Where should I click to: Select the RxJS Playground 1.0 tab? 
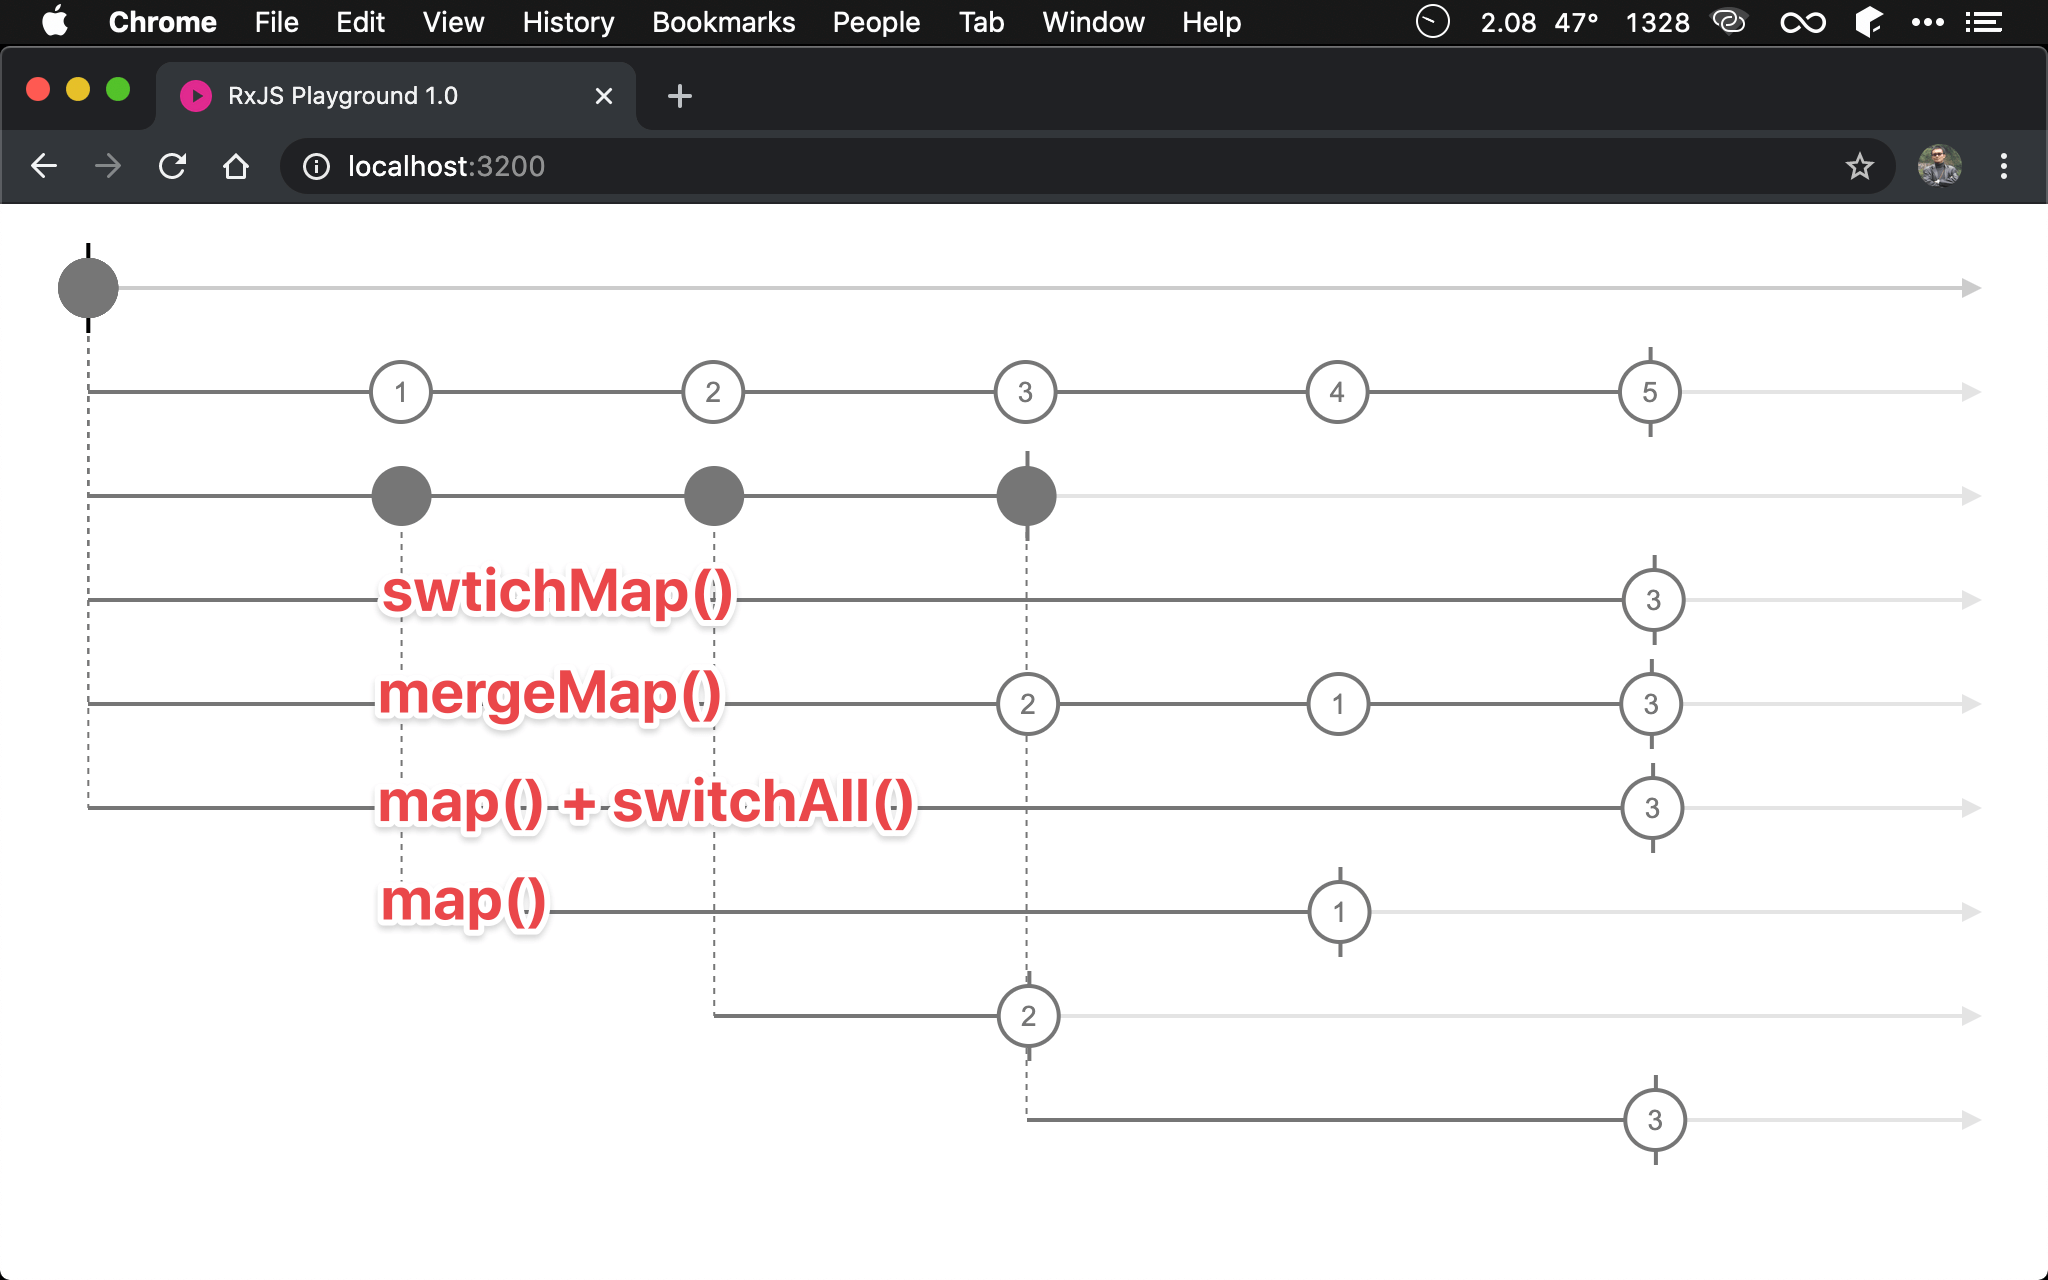pyautogui.click(x=396, y=96)
